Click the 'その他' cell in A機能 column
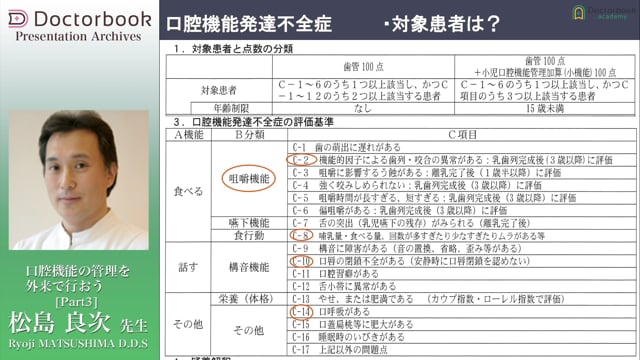 coord(188,324)
